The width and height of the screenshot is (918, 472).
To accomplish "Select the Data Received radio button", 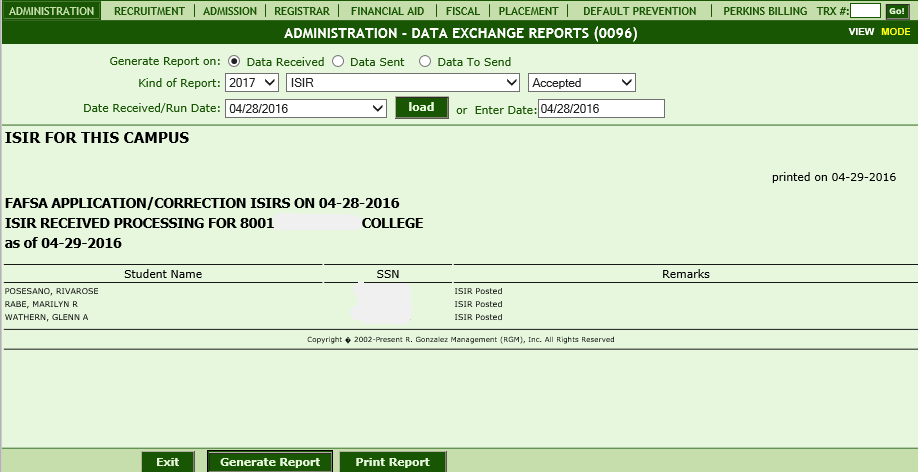I will click(x=234, y=61).
